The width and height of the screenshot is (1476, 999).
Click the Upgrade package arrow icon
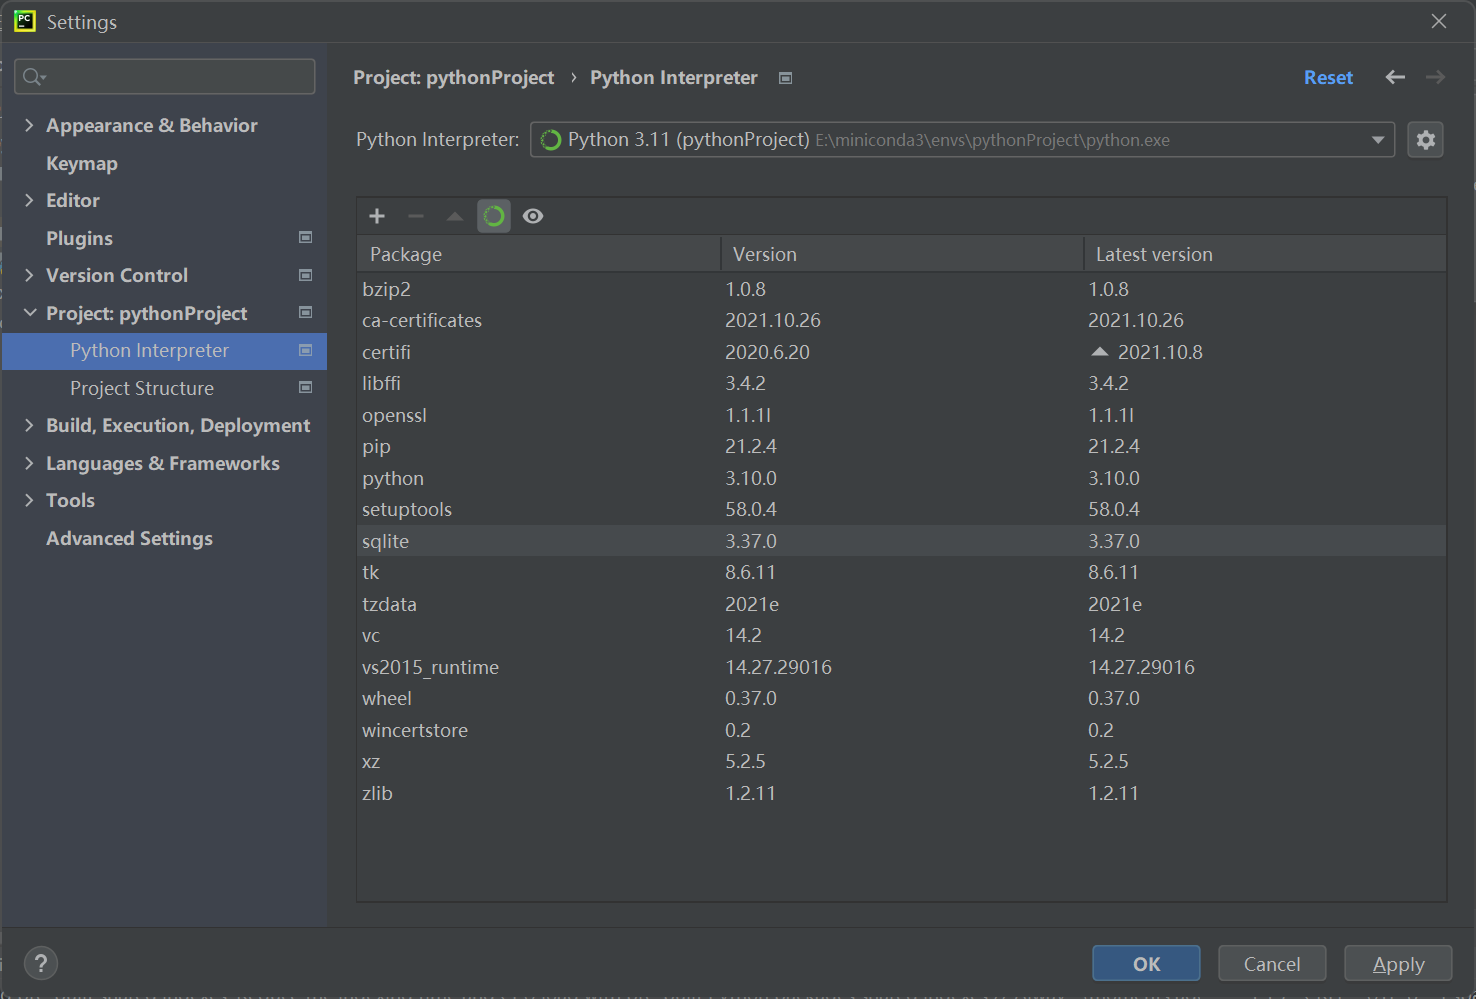click(454, 215)
